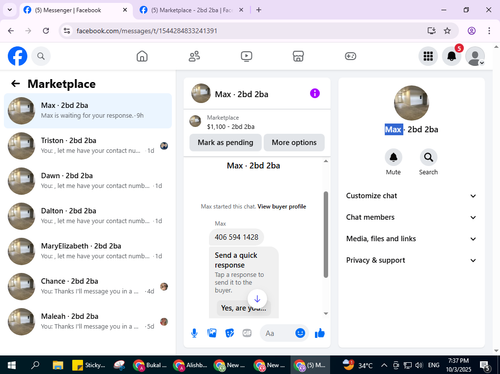Click the chat scroll down arrow
This screenshot has width=500, height=374.
coord(326,313)
